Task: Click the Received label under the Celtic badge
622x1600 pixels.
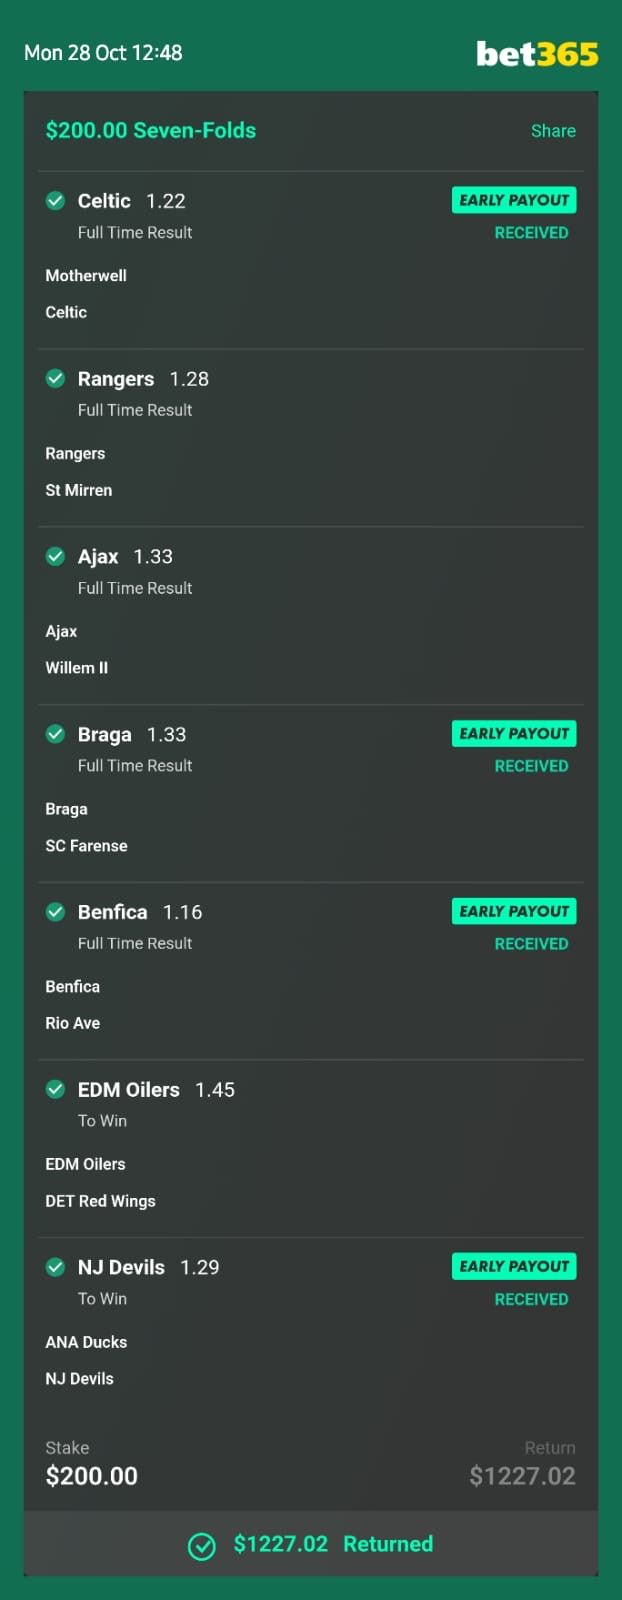Action: click(531, 233)
